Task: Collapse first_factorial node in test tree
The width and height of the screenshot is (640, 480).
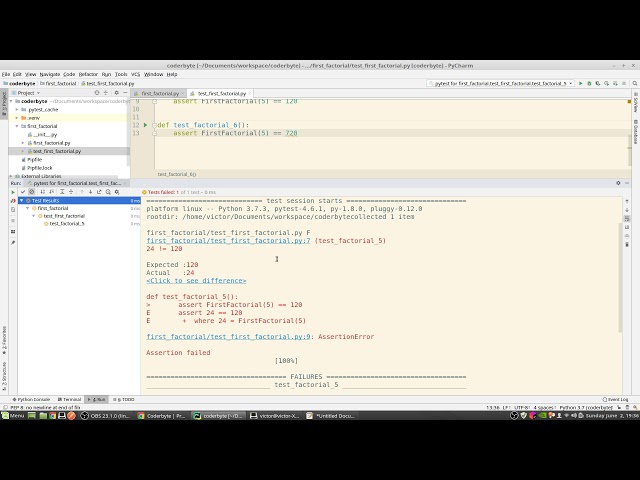Action: pos(28,208)
